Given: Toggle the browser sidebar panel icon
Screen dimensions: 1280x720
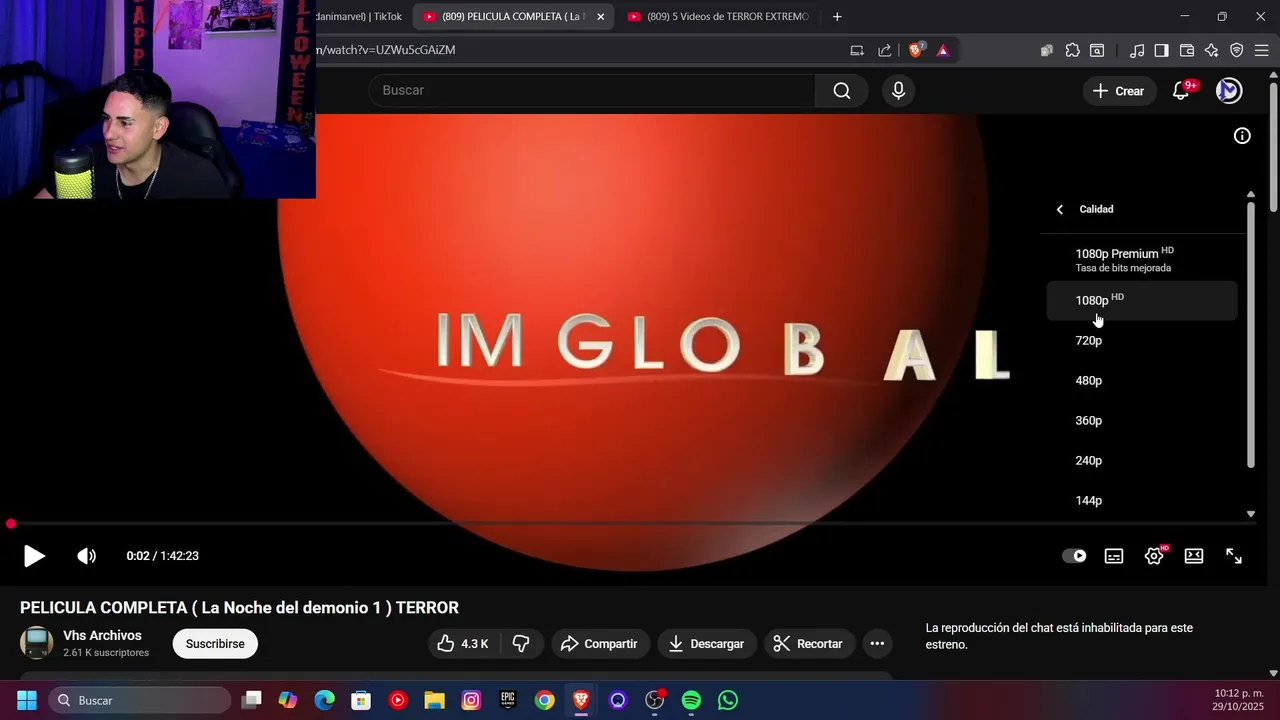Looking at the screenshot, I should (x=1161, y=50).
